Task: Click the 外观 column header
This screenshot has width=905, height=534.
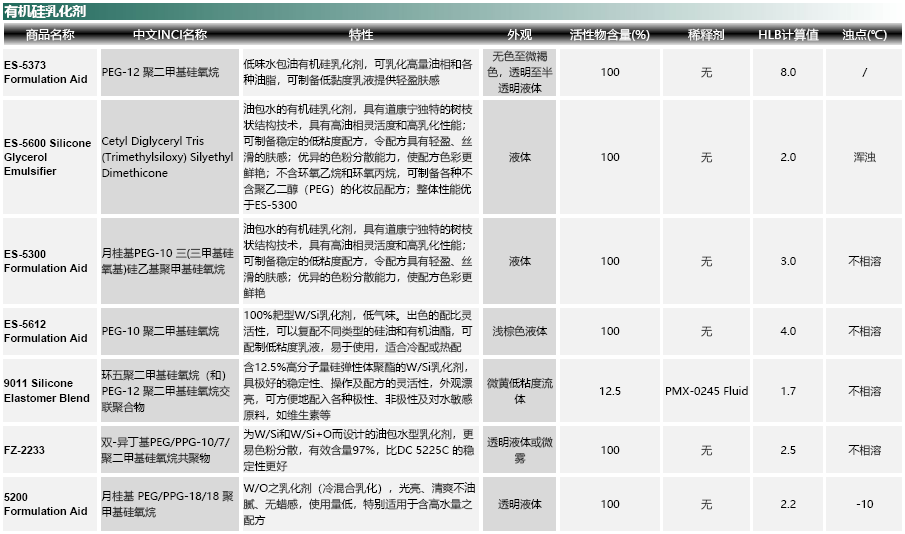Action: pos(519,34)
